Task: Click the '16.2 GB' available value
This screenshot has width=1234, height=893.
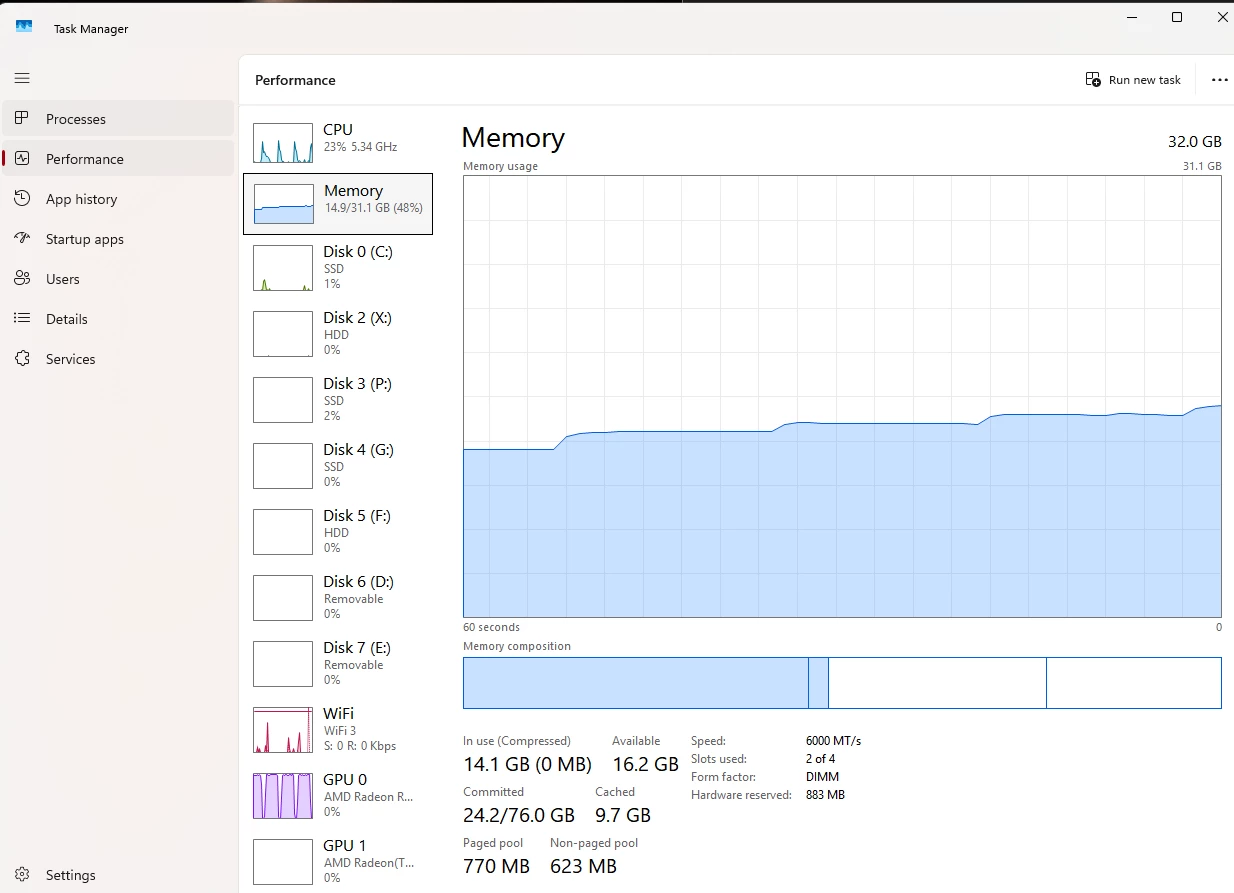Action: click(x=645, y=764)
